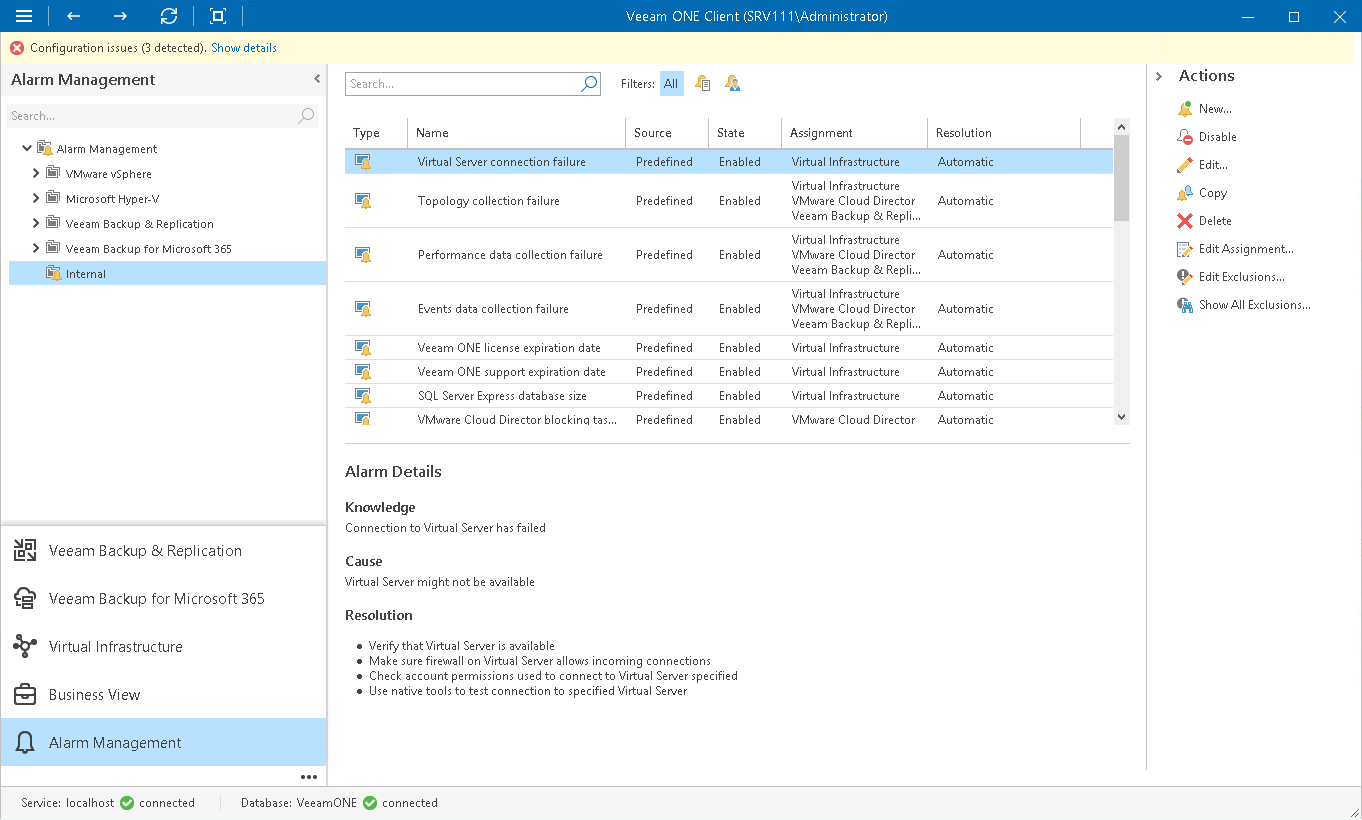Click Show All Exclusions... action
The height and width of the screenshot is (820, 1362).
click(1255, 305)
